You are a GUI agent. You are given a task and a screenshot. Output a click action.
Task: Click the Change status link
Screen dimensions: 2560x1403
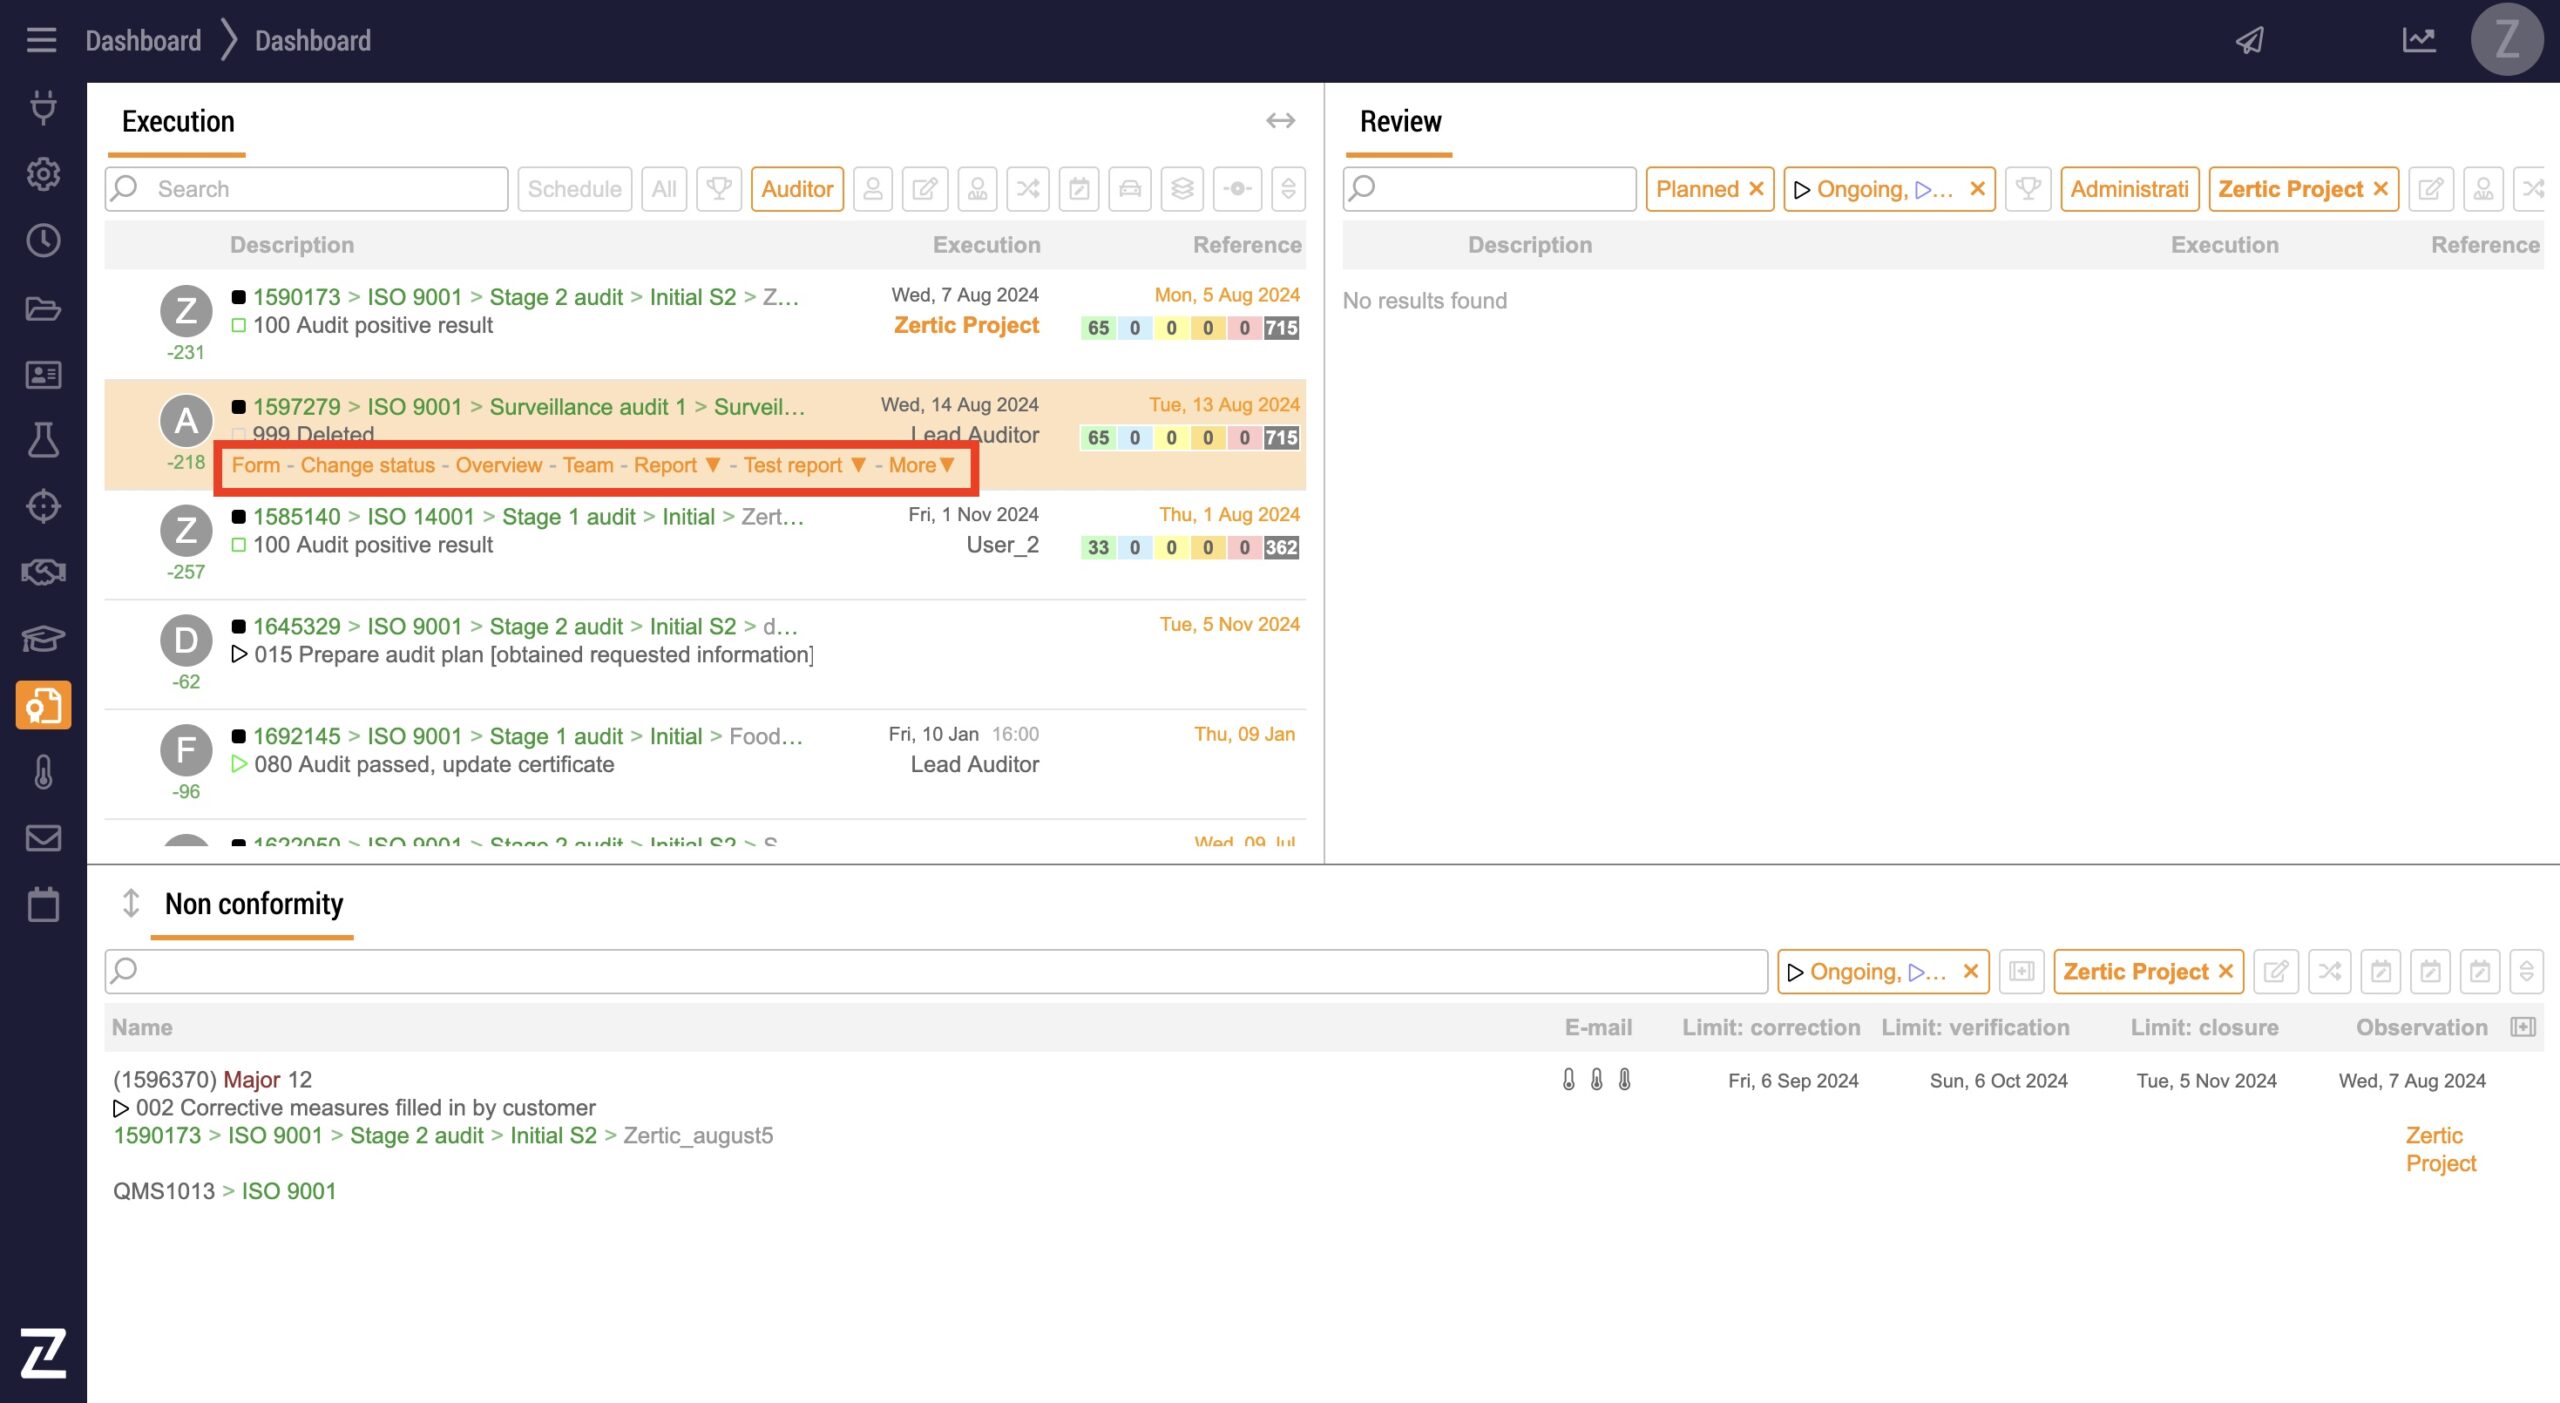click(367, 465)
